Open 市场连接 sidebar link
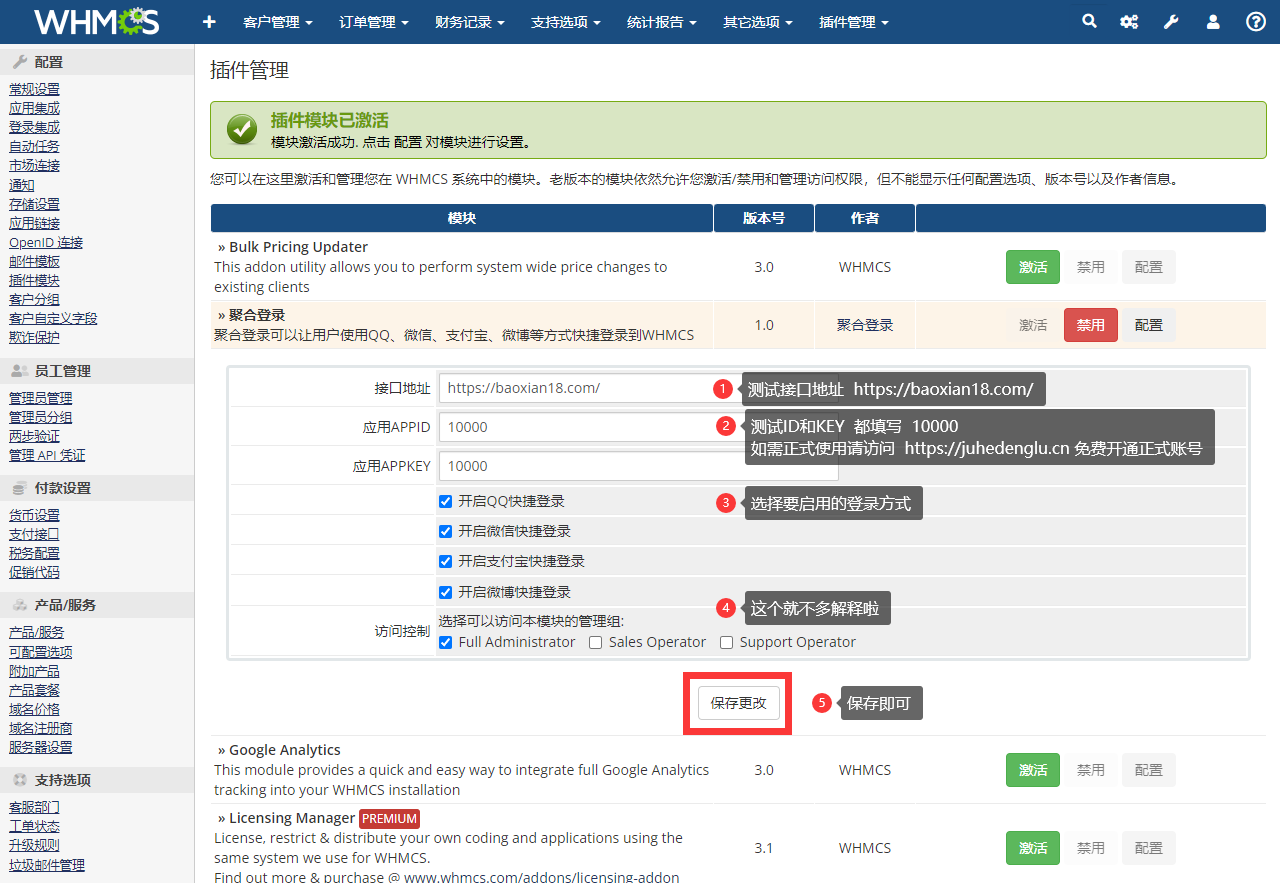 (34, 165)
